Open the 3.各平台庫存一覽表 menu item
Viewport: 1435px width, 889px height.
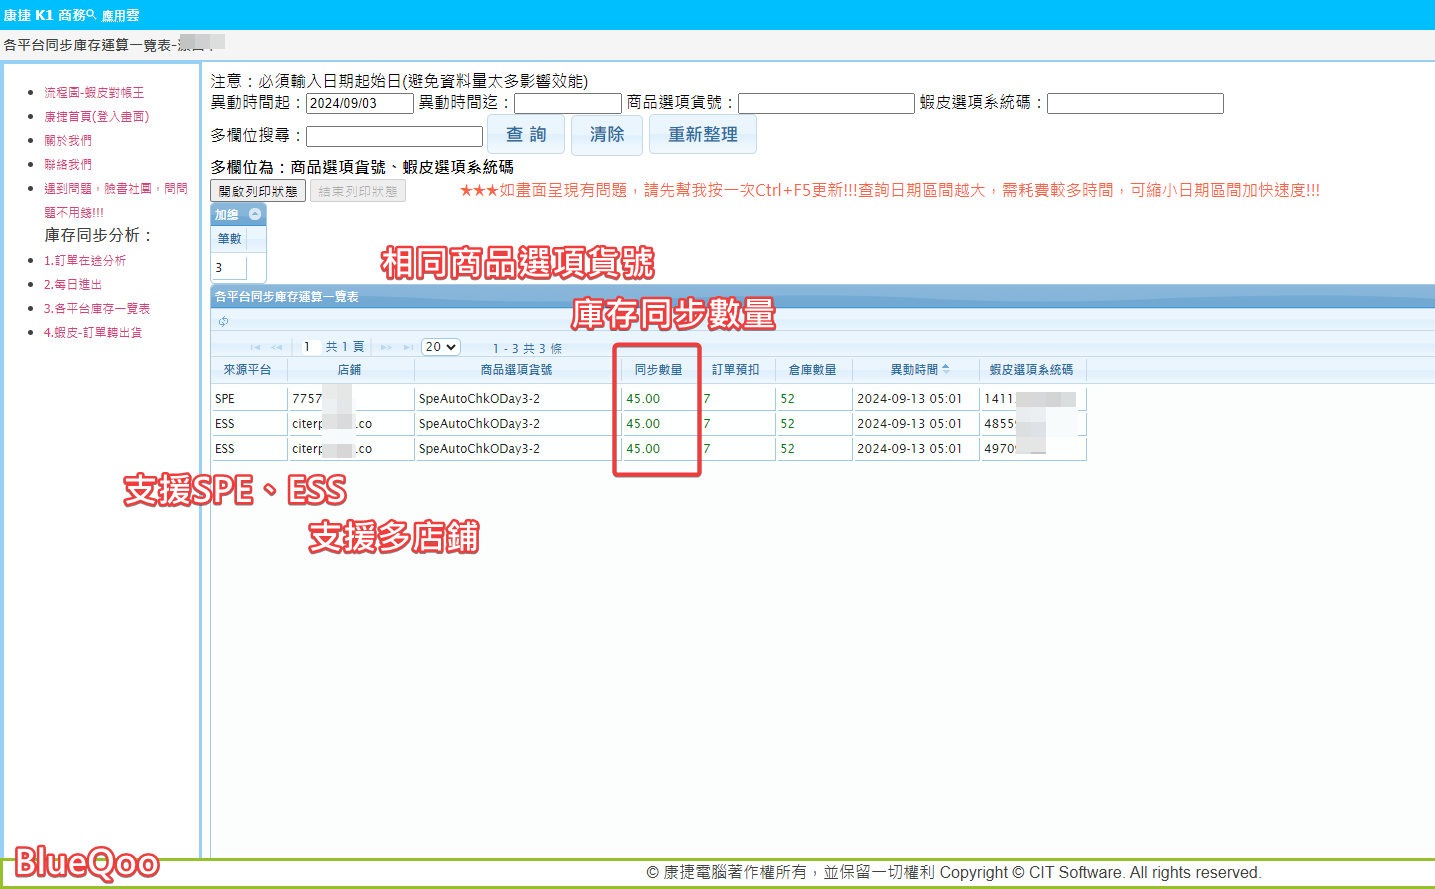pos(97,309)
